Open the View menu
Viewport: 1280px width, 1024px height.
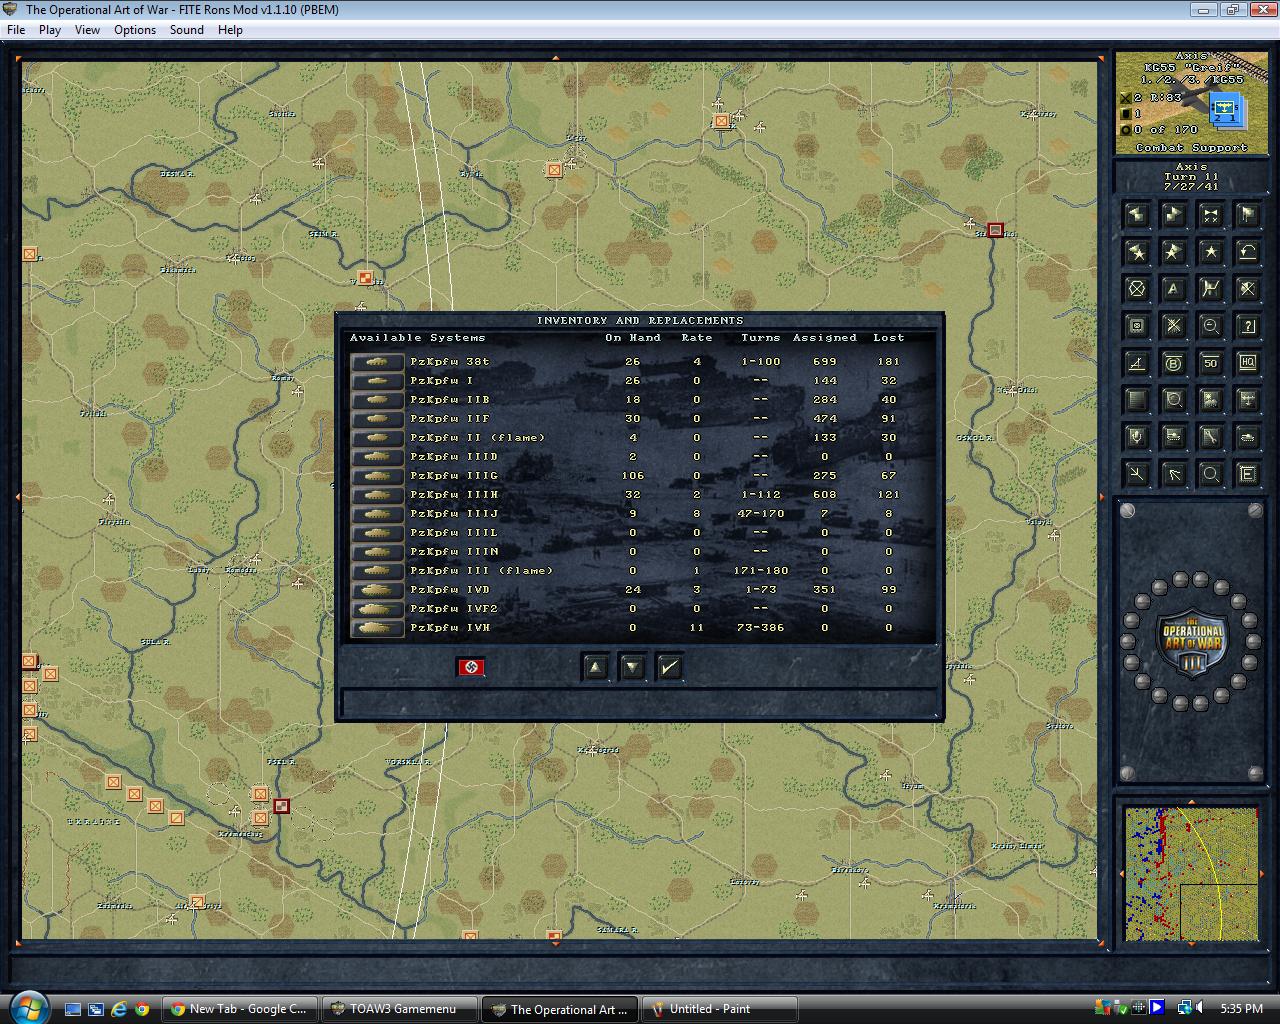tap(87, 30)
